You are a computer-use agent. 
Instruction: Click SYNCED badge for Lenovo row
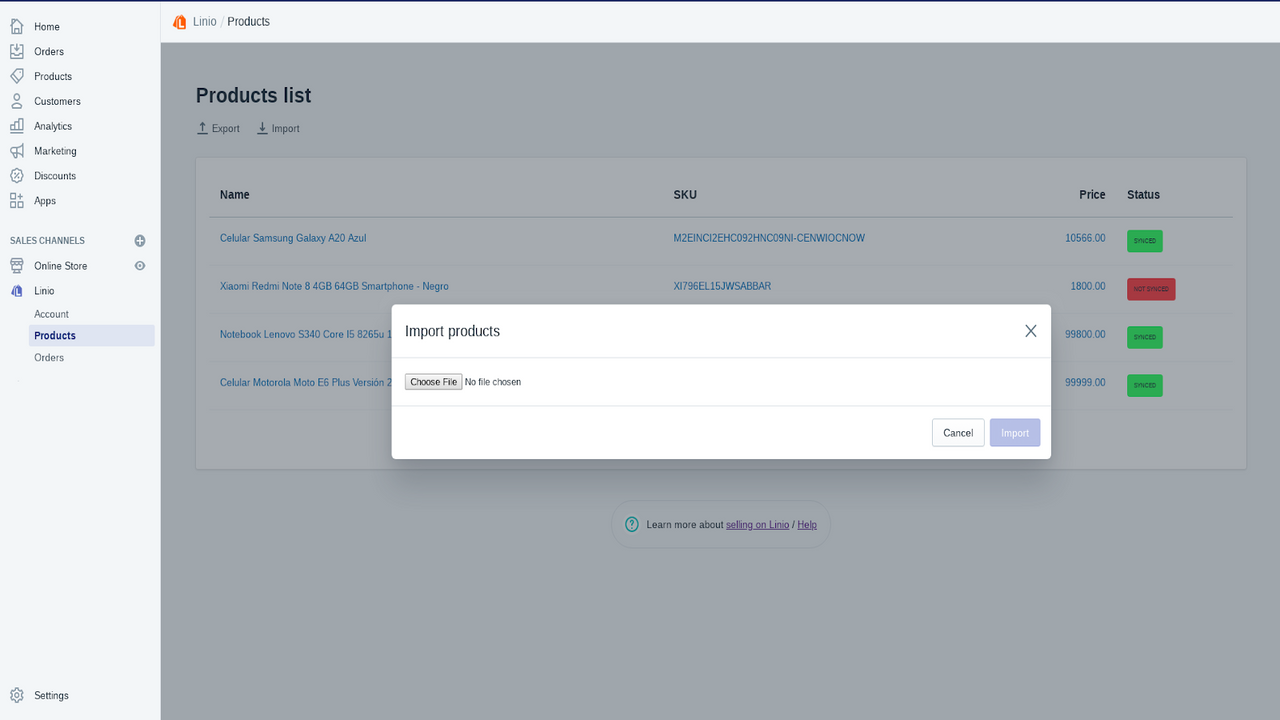click(x=1145, y=337)
